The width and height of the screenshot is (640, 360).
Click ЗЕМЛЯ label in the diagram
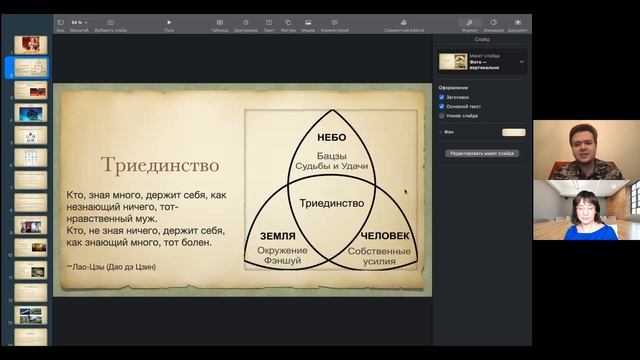[278, 236]
